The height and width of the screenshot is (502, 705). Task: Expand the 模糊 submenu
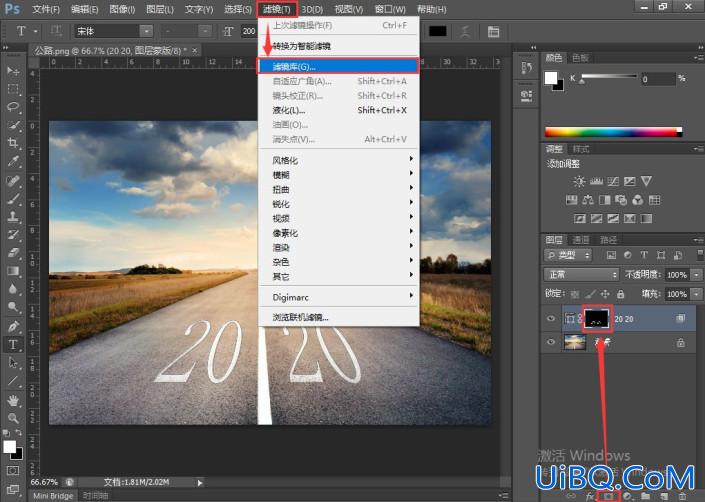click(339, 175)
